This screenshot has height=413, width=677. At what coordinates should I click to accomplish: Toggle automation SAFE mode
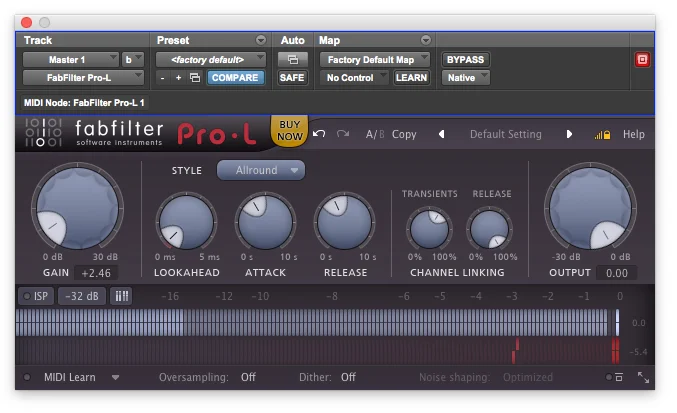(x=292, y=78)
